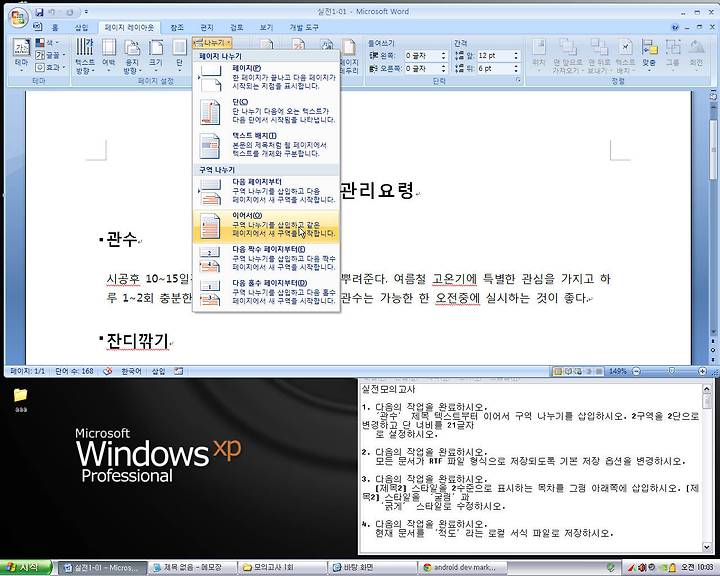Open the 단락 paragraph dialog launcher
The image size is (720, 576).
click(519, 80)
